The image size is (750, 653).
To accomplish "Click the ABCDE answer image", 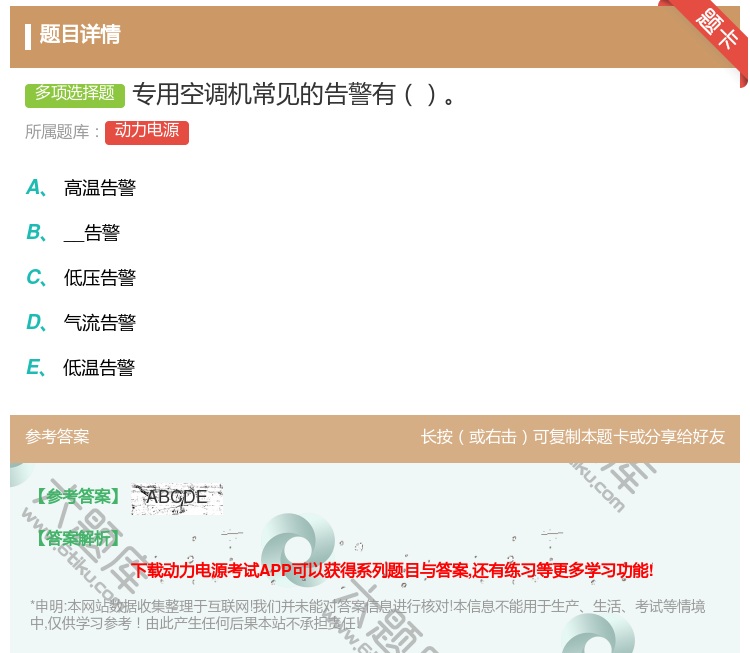I will pos(177,498).
